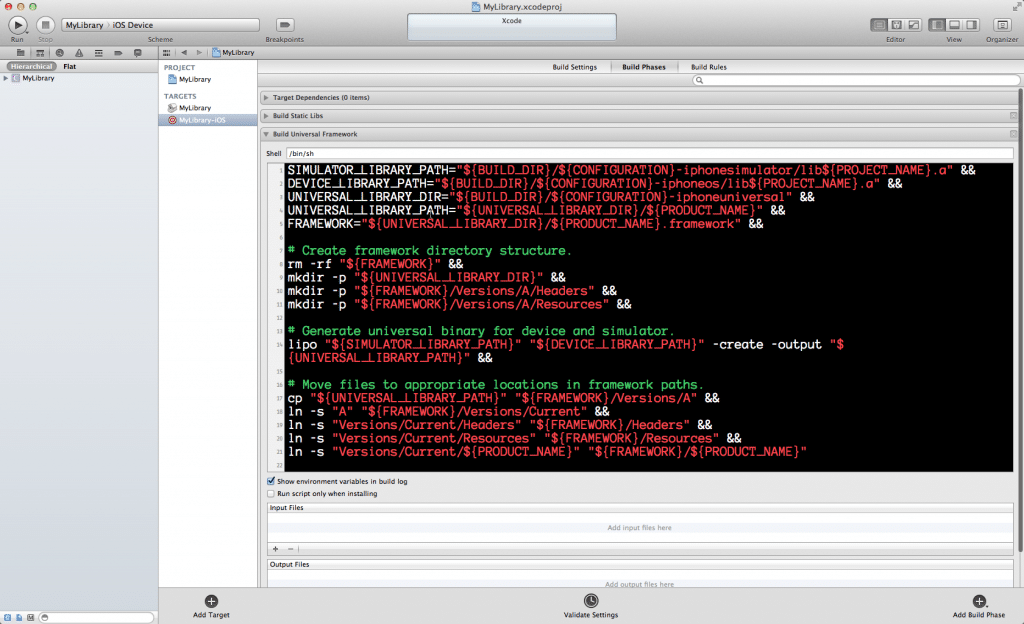Collapse Build Universal Framework phase
The height and width of the screenshot is (624, 1024).
[x=266, y=134]
